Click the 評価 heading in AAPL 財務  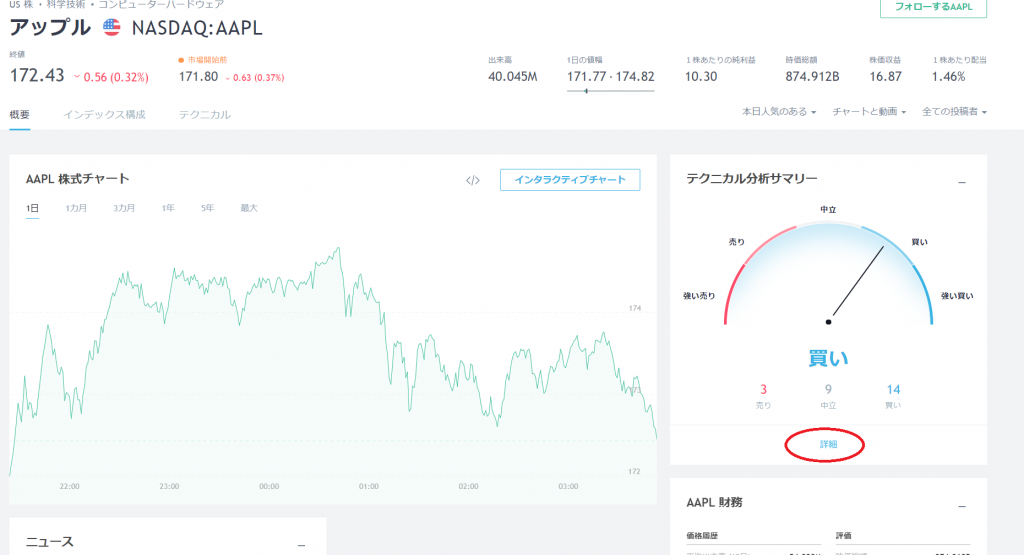844,535
